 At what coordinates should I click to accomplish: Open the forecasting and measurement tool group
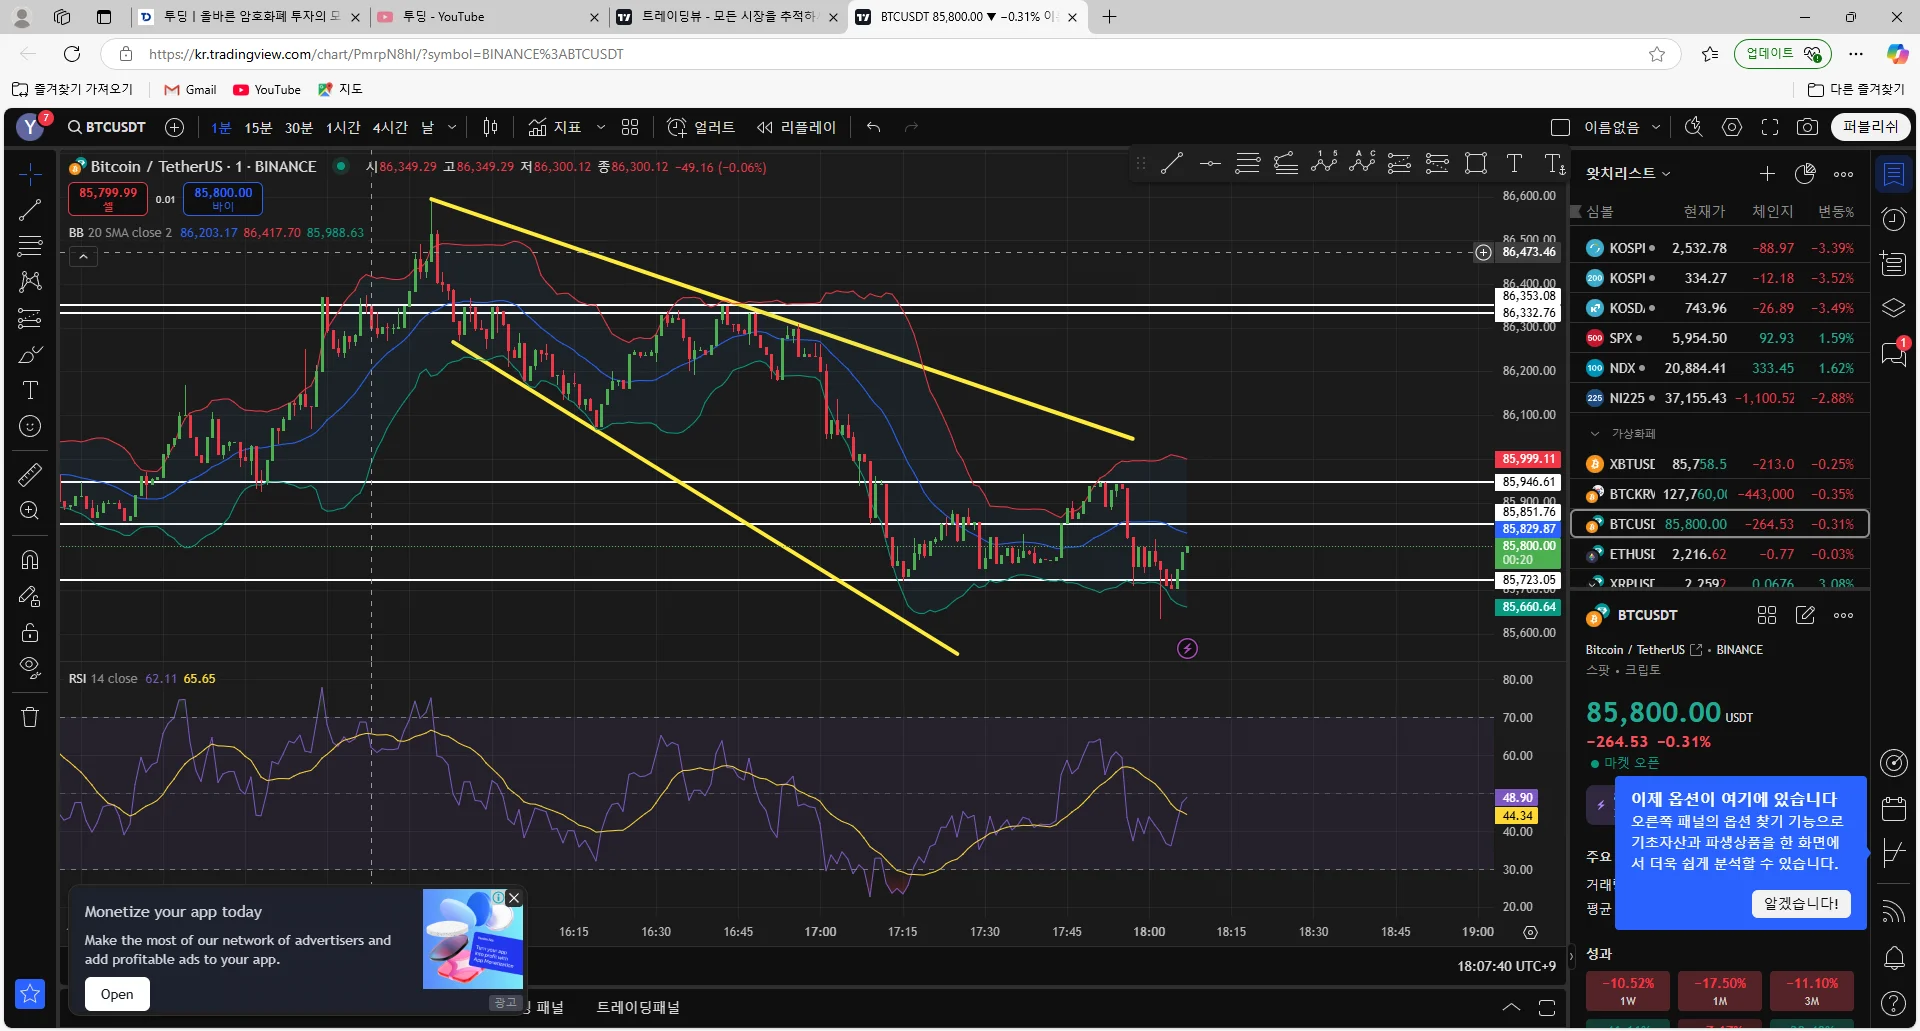tap(30, 319)
